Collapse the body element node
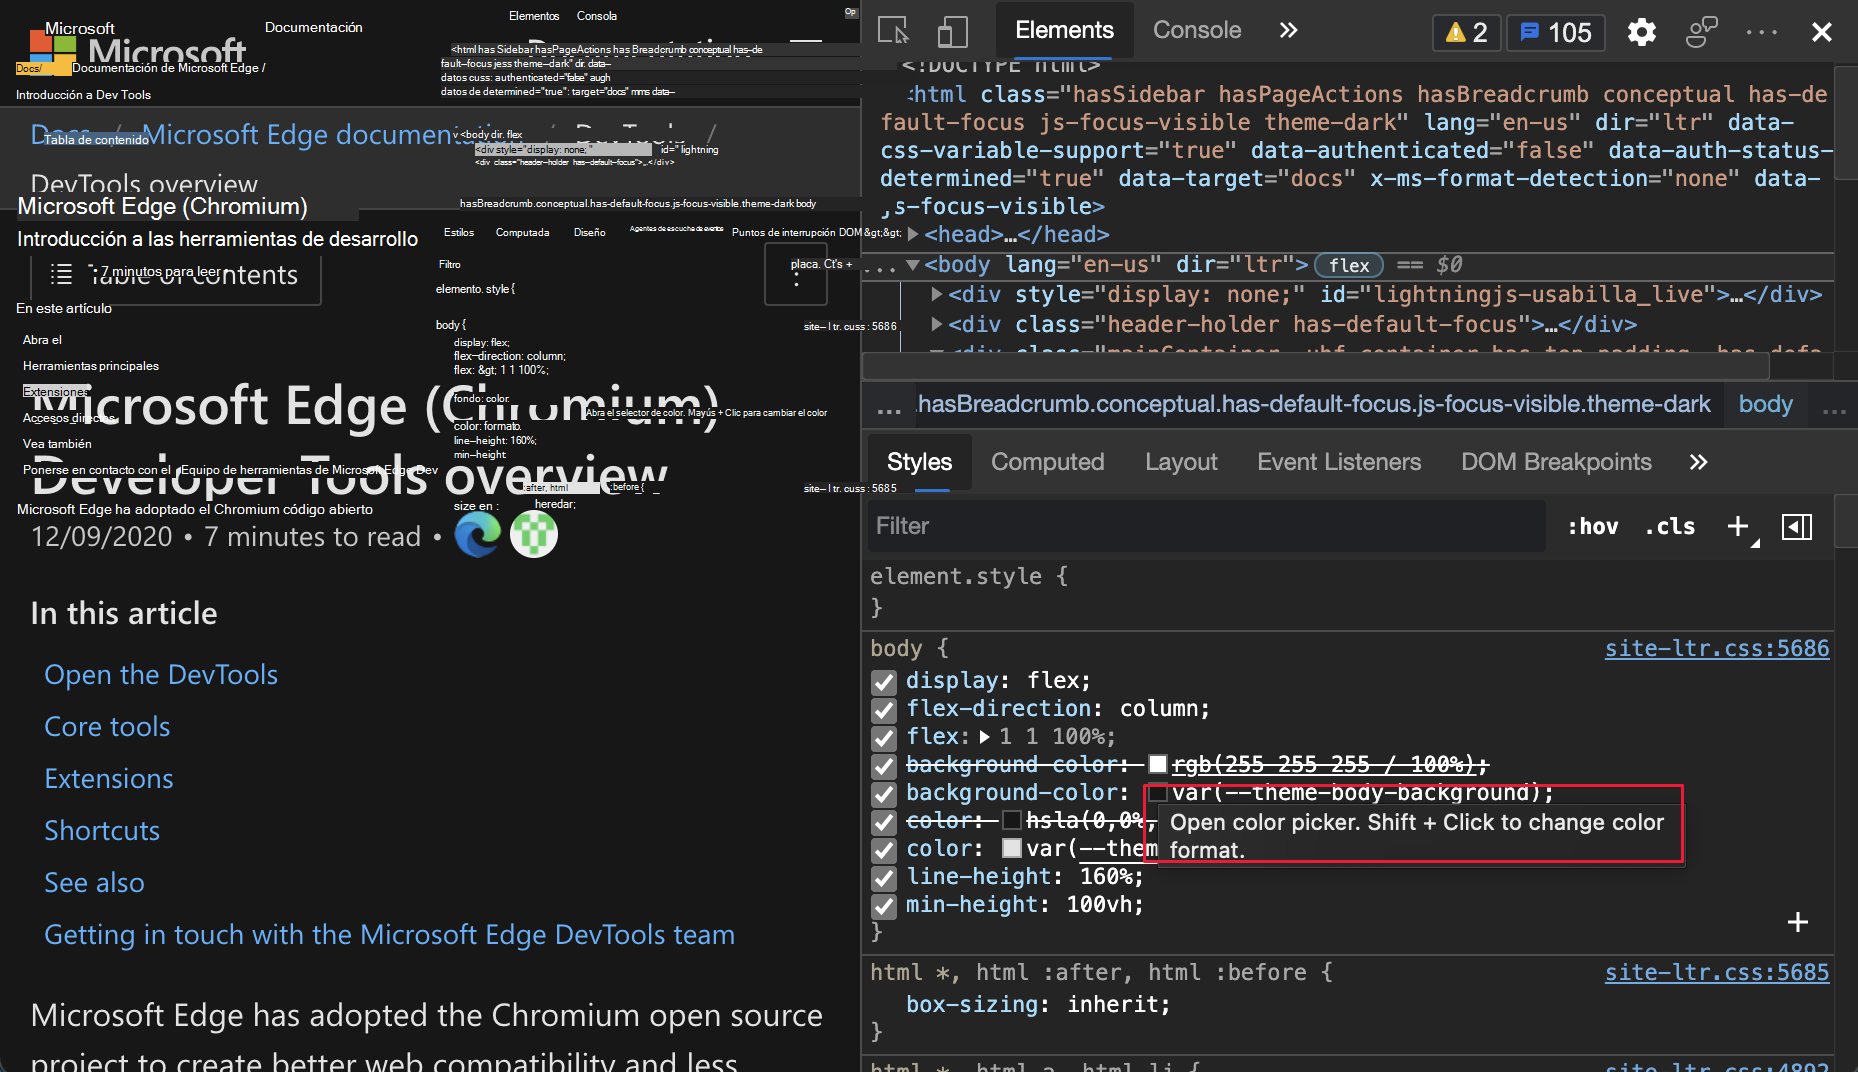This screenshot has width=1858, height=1072. click(913, 265)
